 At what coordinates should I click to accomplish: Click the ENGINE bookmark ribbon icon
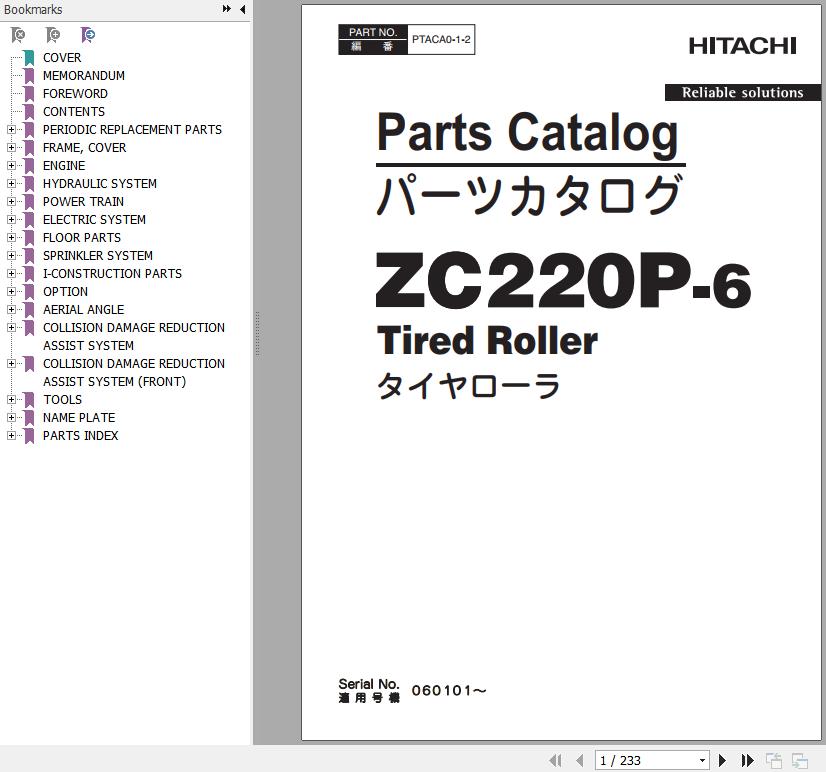(29, 165)
